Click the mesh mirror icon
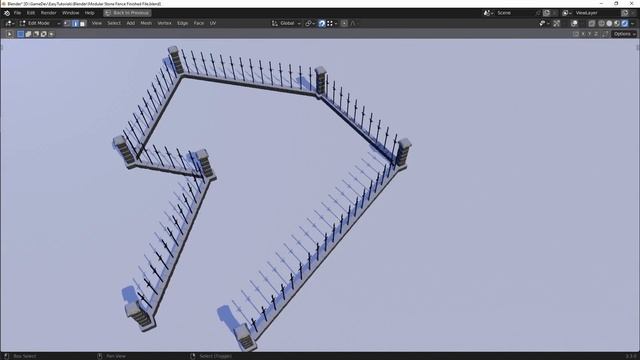Screen dimensions: 640x360 tap(576, 34)
